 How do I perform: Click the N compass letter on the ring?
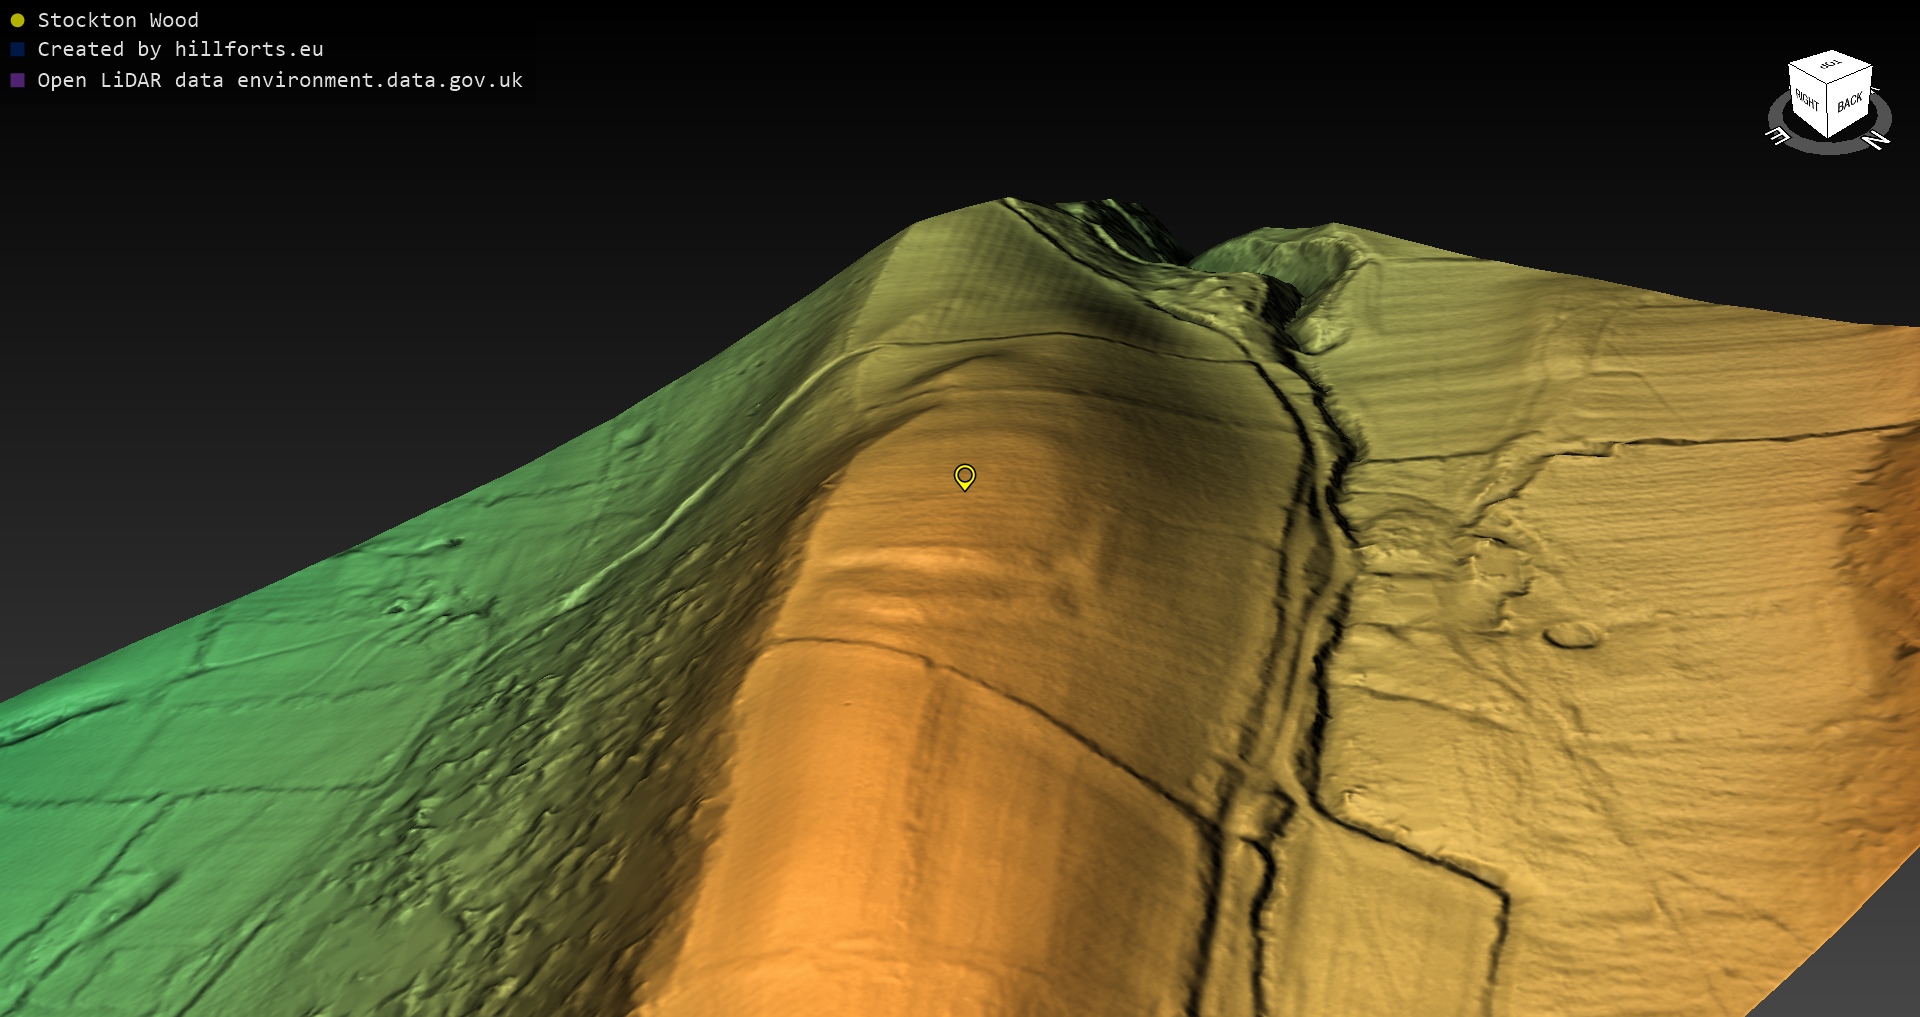pos(1876,140)
